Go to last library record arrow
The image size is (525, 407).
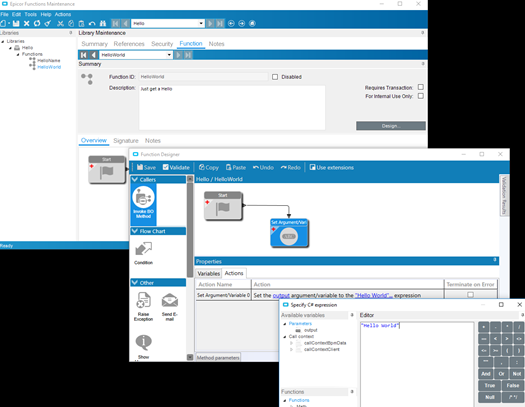pyautogui.click(x=220, y=23)
